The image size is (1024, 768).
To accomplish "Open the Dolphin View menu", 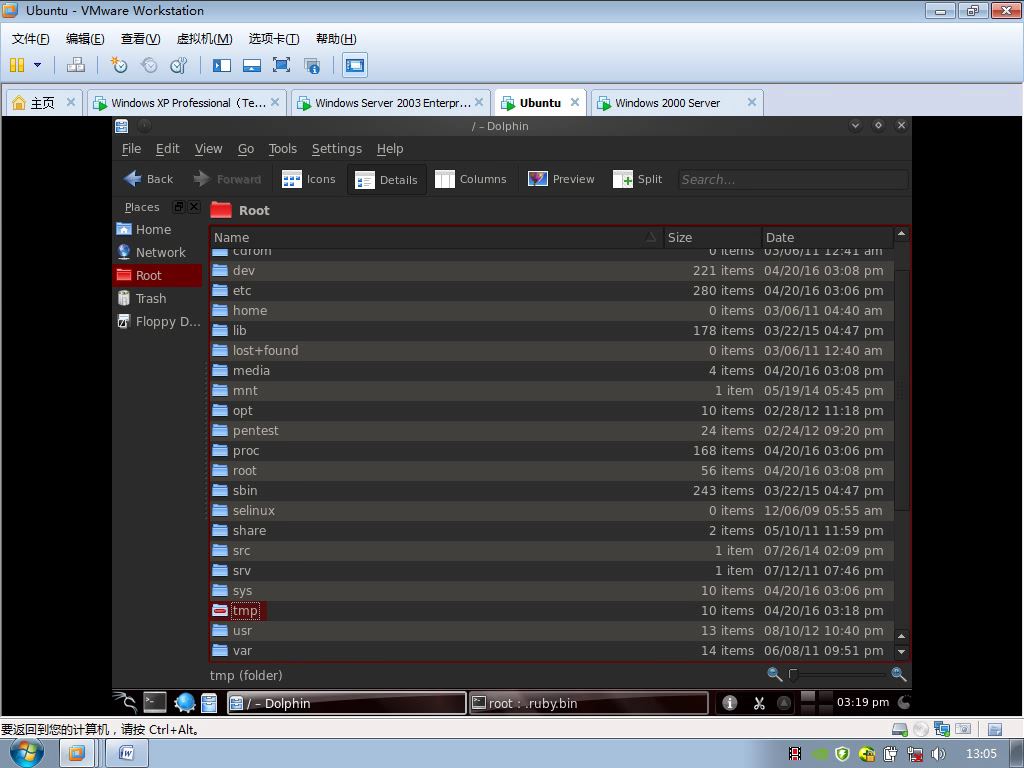I will click(x=208, y=149).
